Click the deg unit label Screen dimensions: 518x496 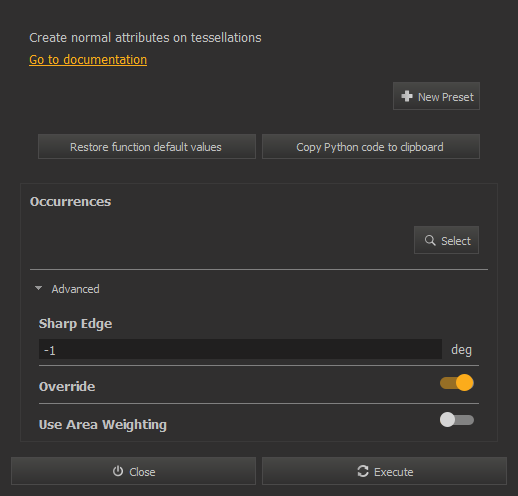pos(461,350)
